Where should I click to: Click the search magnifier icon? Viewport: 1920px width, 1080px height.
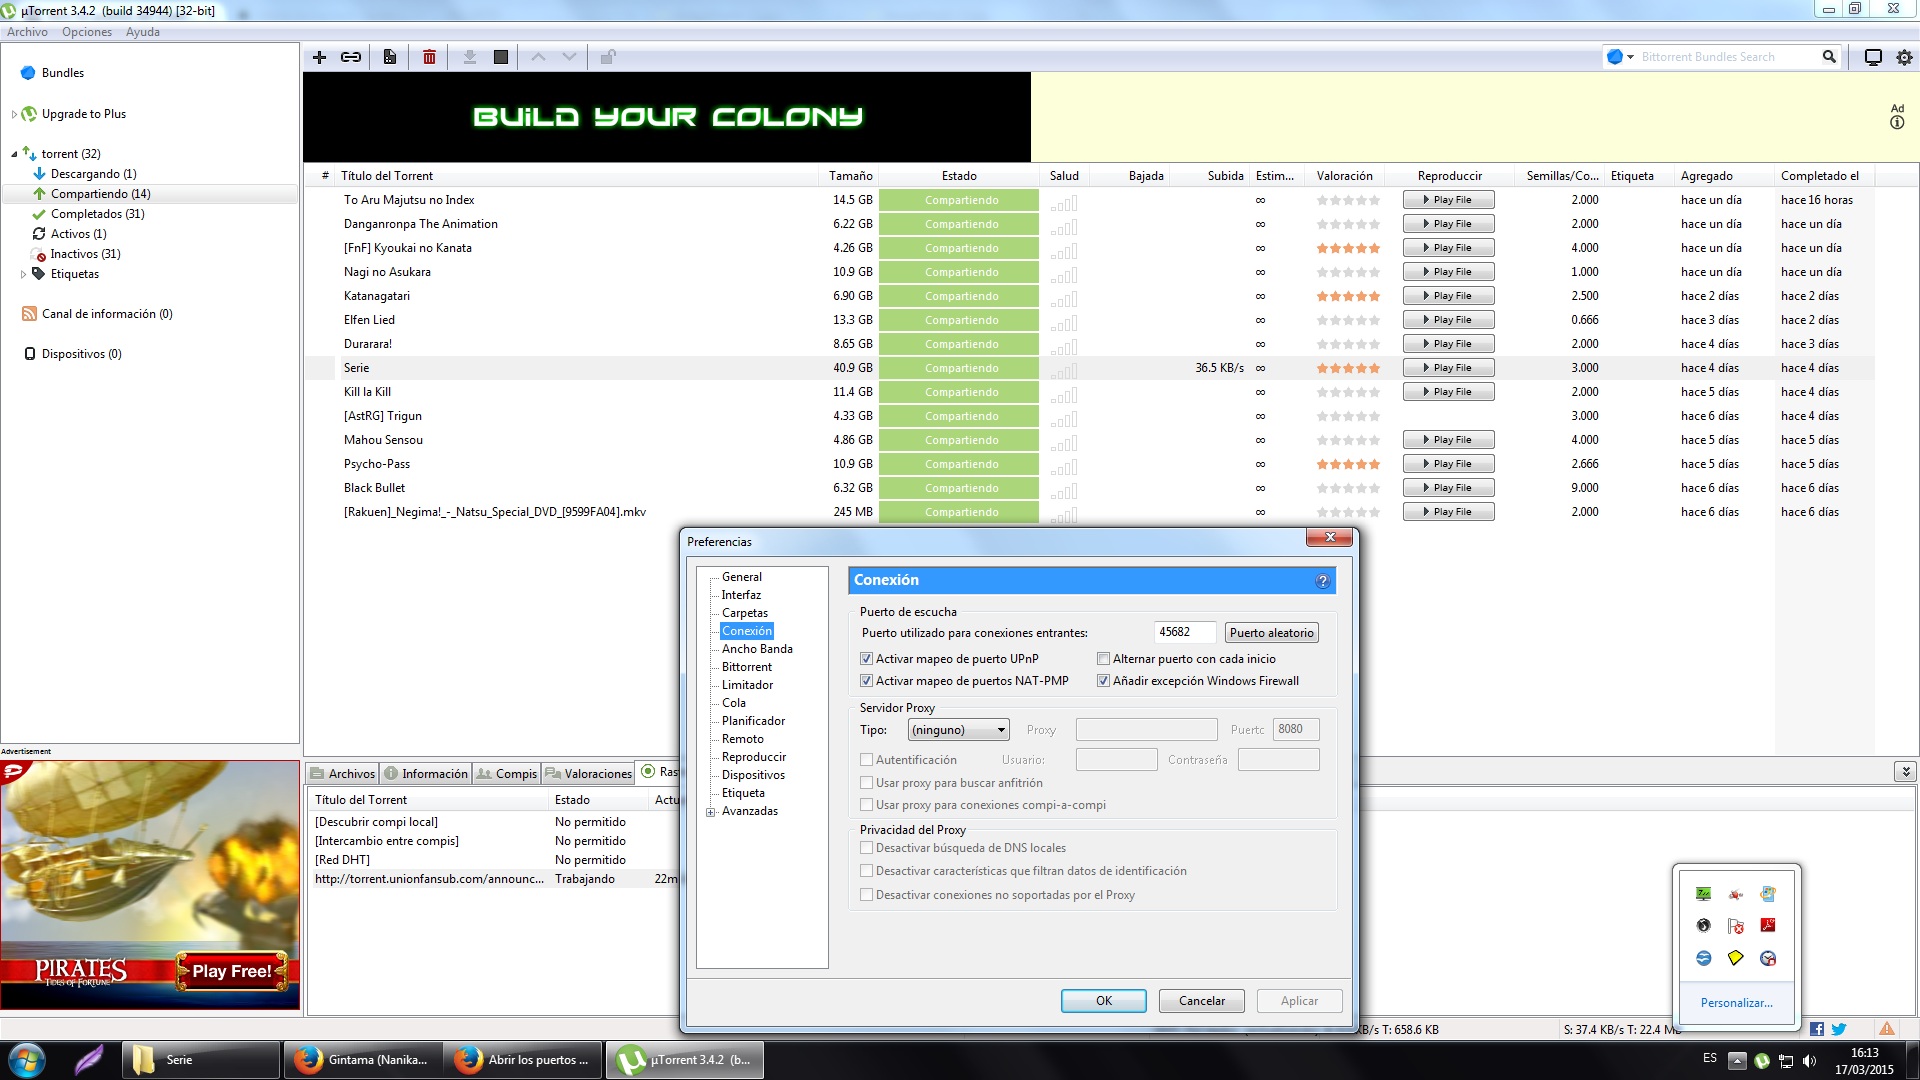point(1829,57)
